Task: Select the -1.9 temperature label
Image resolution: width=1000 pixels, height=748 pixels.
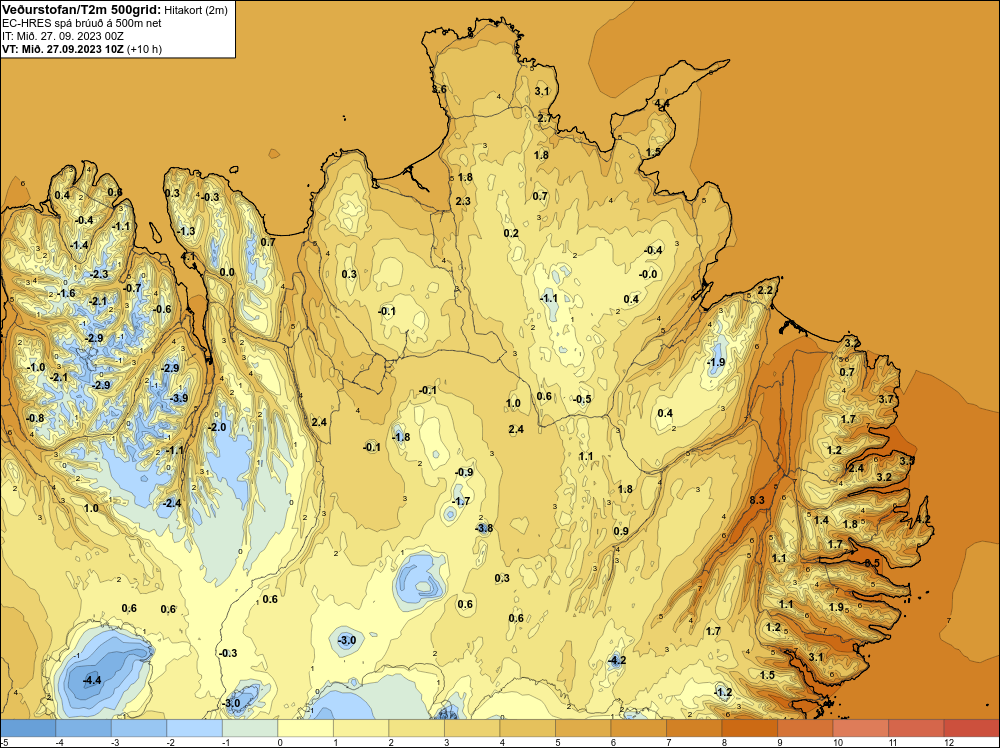Action: coord(716,362)
